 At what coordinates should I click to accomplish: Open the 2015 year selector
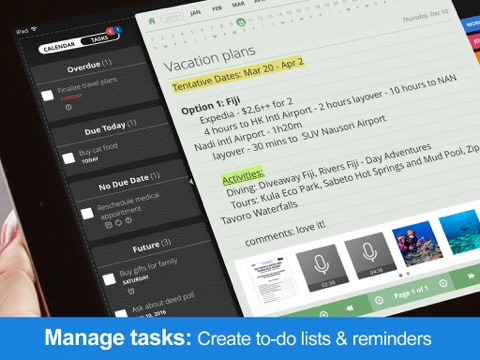(172, 18)
